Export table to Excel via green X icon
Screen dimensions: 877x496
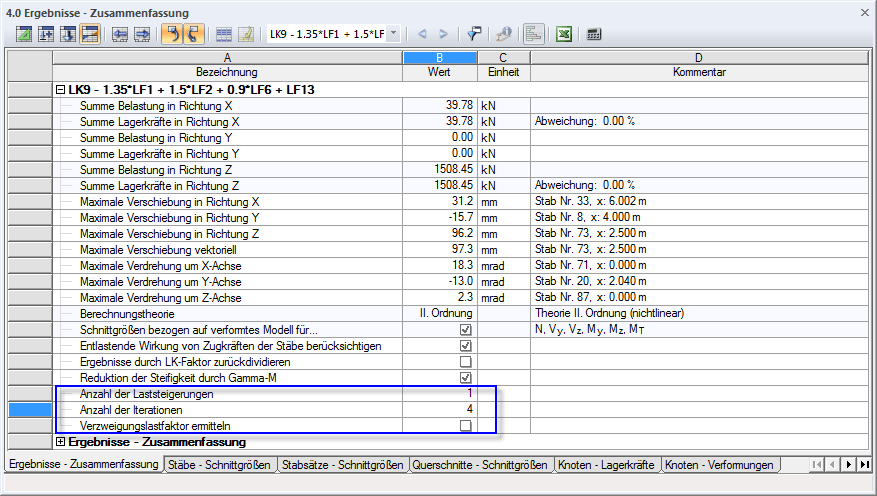click(564, 34)
